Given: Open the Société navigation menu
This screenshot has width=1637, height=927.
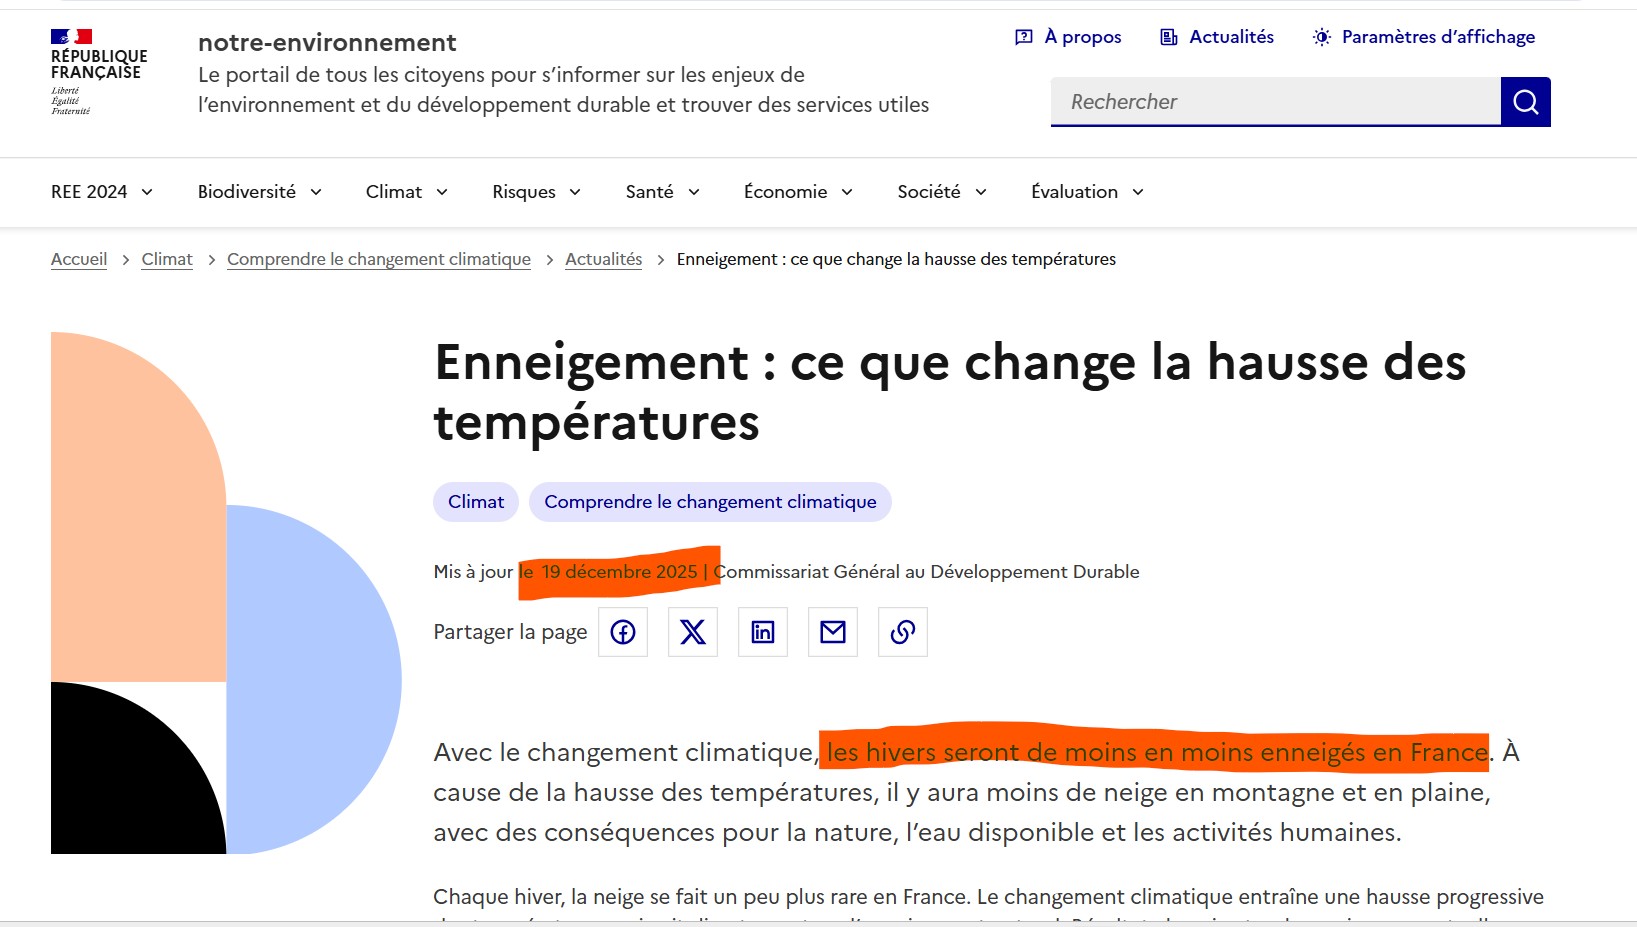Looking at the screenshot, I should [x=941, y=192].
